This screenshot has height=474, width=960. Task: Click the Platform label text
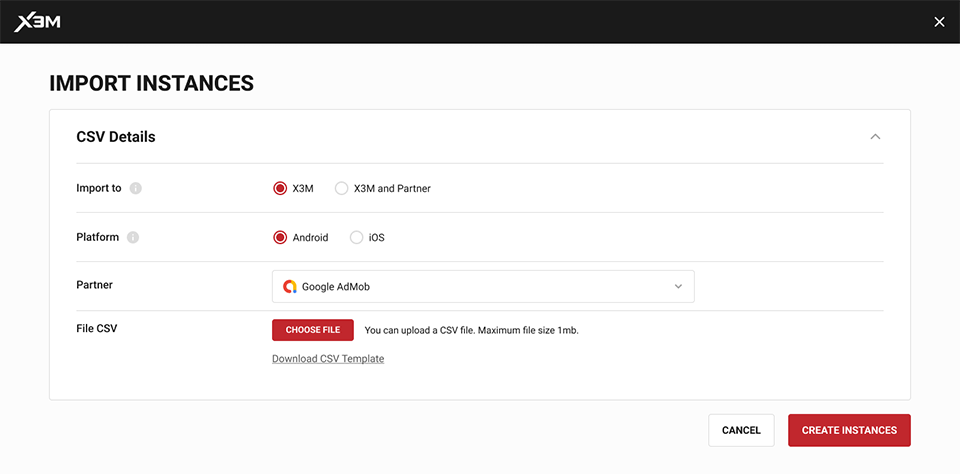97,237
